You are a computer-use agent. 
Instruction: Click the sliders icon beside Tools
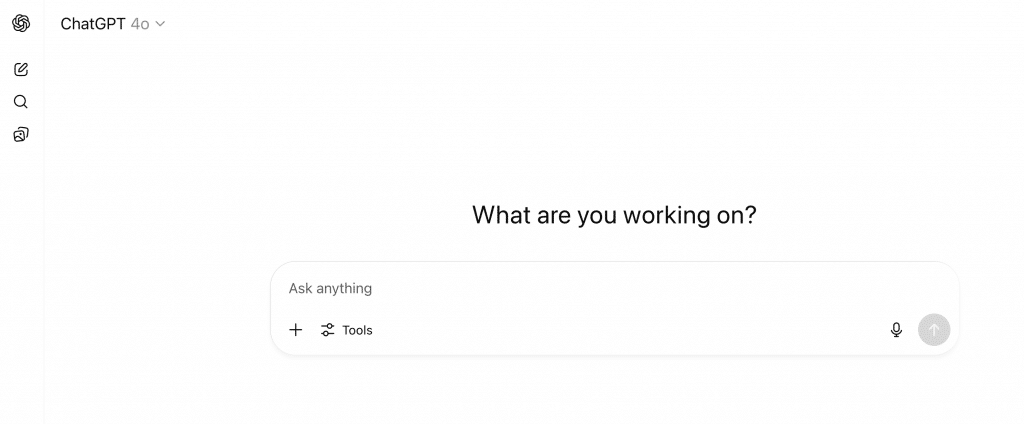click(328, 330)
